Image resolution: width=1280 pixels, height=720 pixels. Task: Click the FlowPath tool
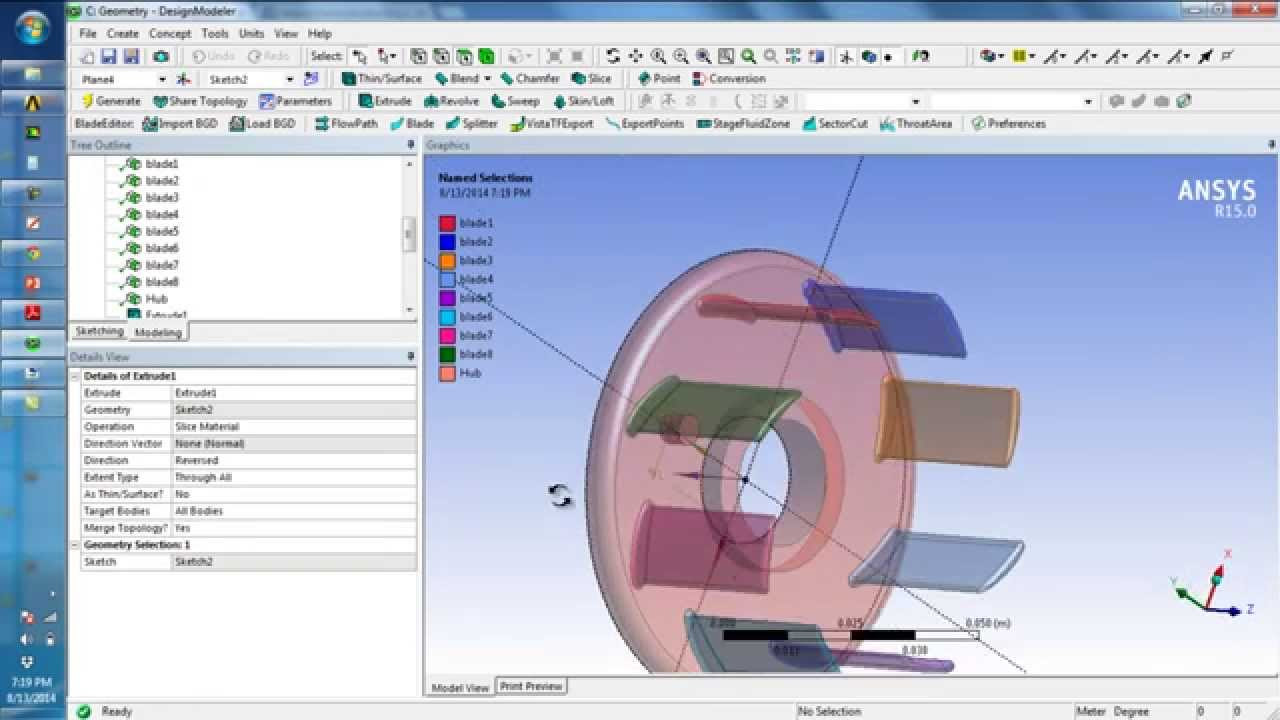click(346, 124)
